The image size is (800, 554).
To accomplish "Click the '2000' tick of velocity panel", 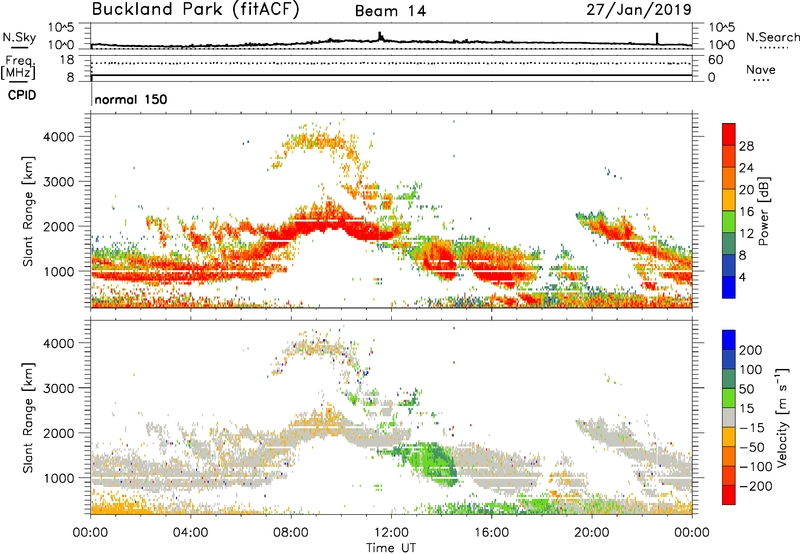I will click(x=59, y=433).
